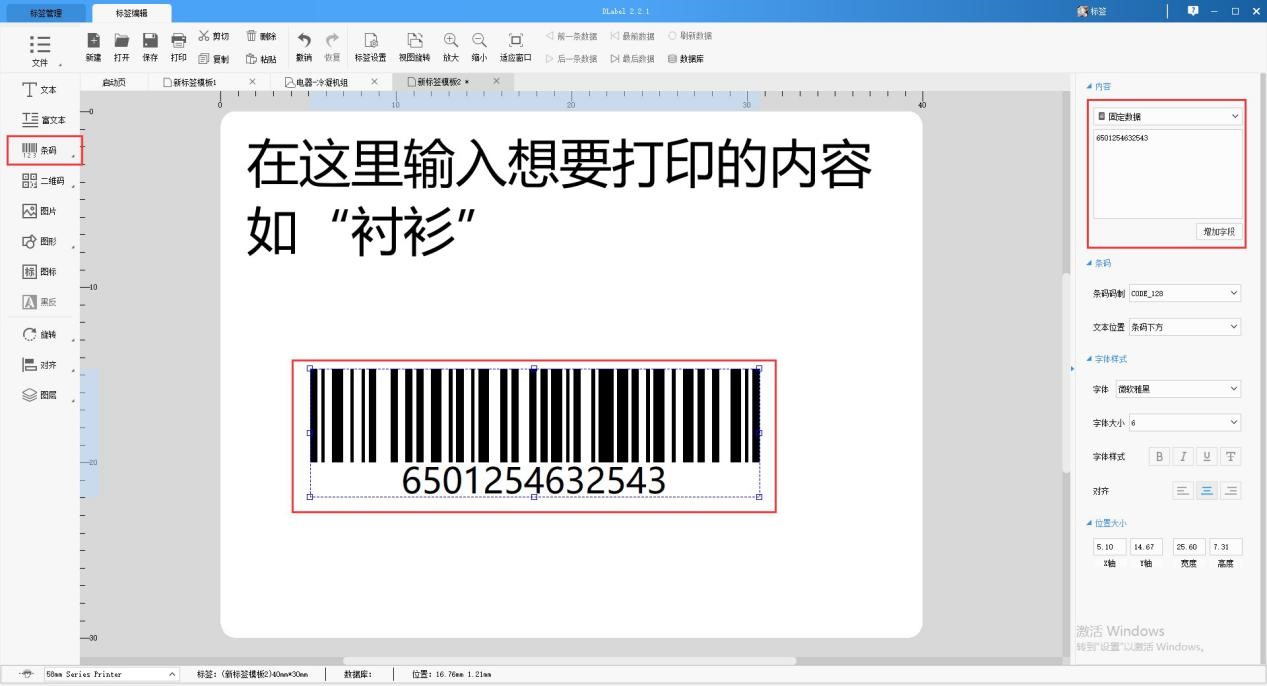
Task: Click the 放大 zoom in toolbar icon
Action: click(449, 45)
